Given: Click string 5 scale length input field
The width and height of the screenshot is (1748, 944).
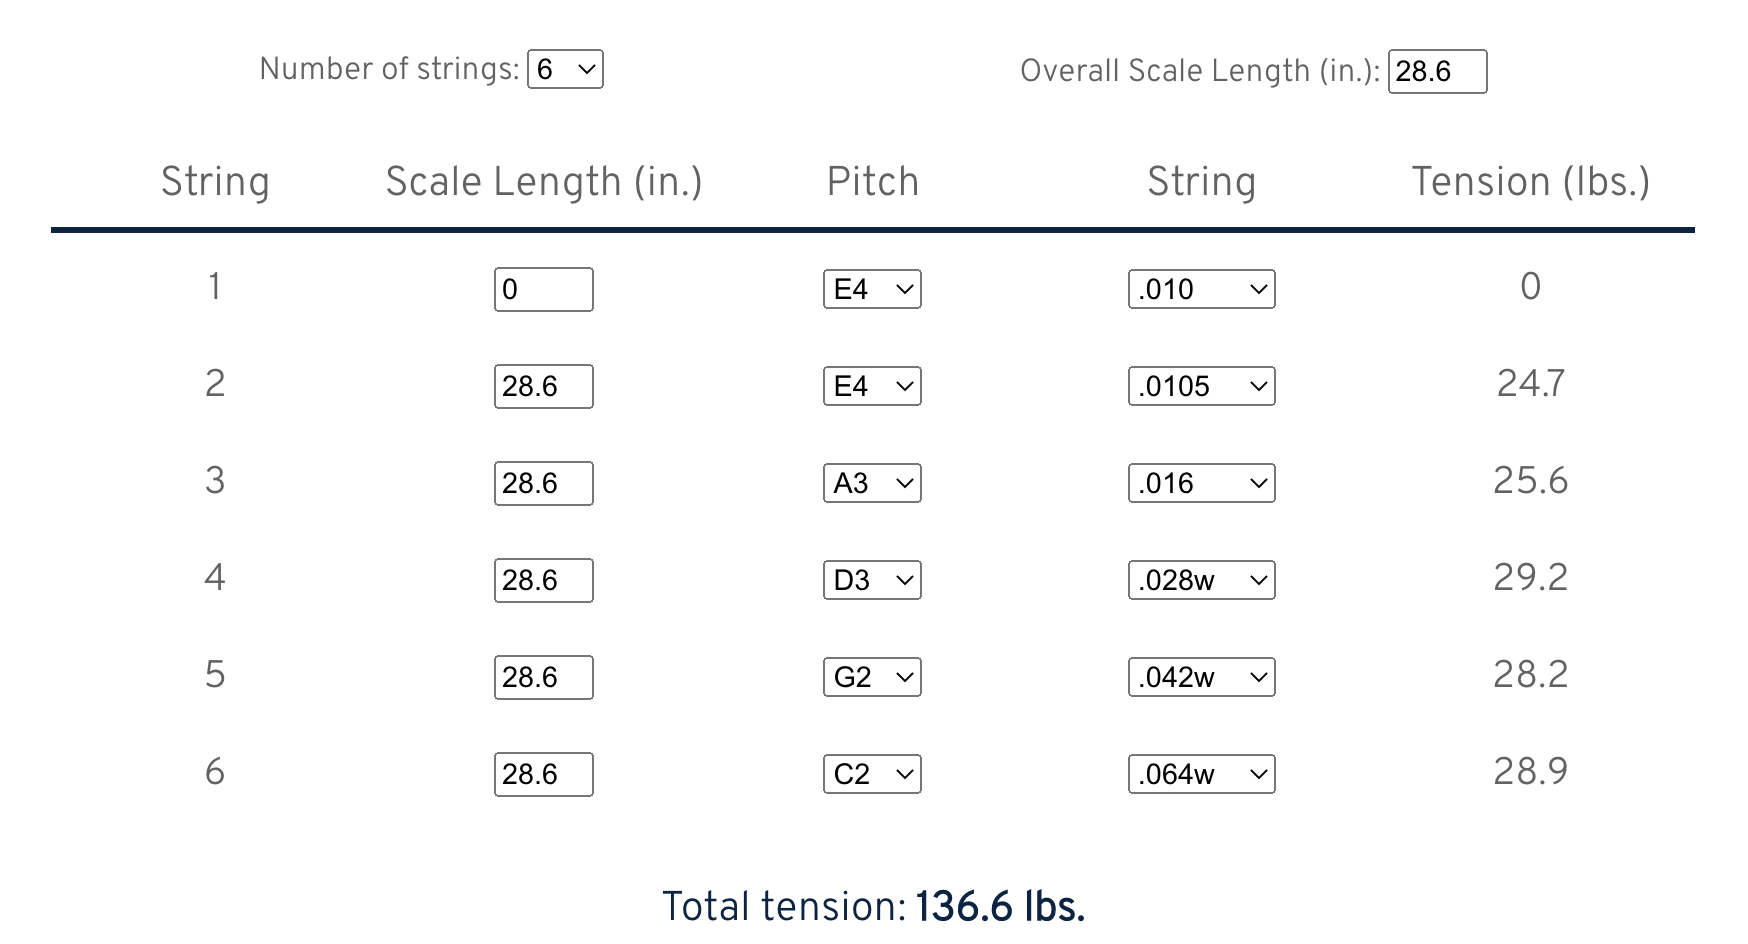Looking at the screenshot, I should 543,677.
